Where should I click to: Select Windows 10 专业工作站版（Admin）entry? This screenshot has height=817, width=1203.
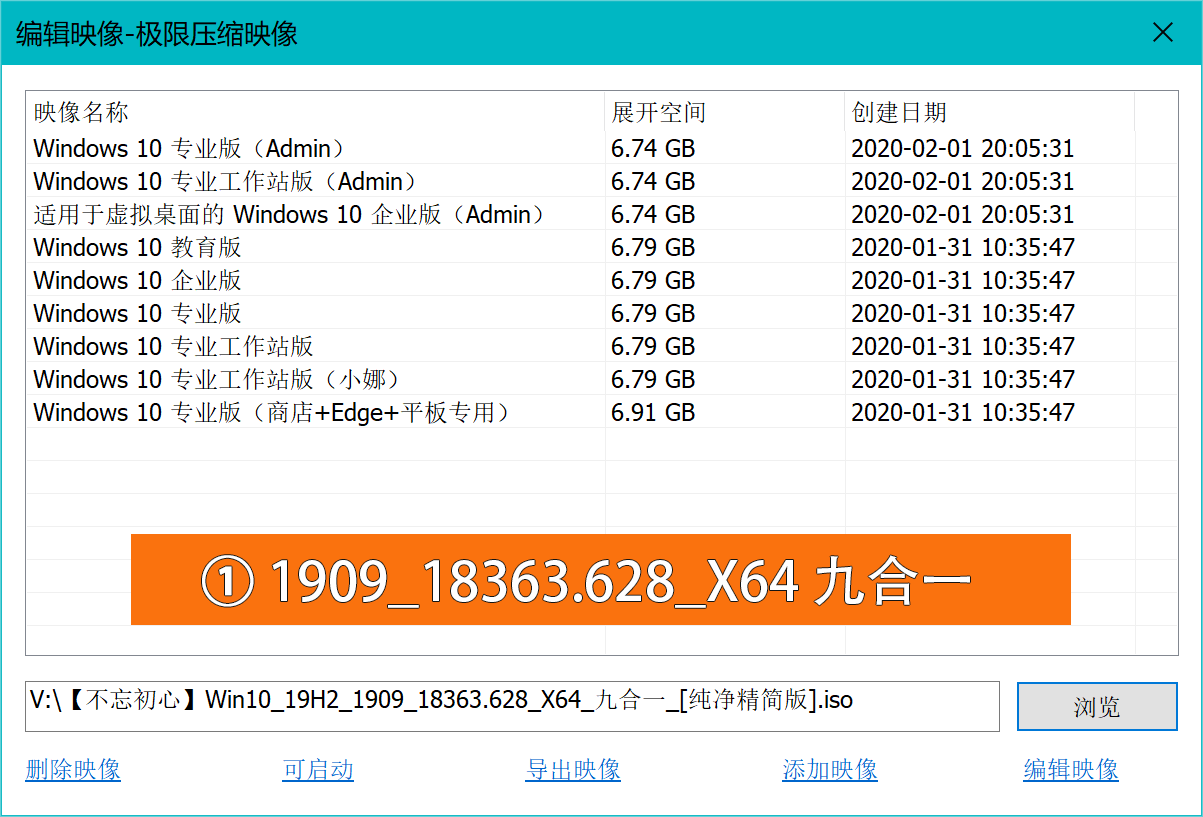(225, 182)
